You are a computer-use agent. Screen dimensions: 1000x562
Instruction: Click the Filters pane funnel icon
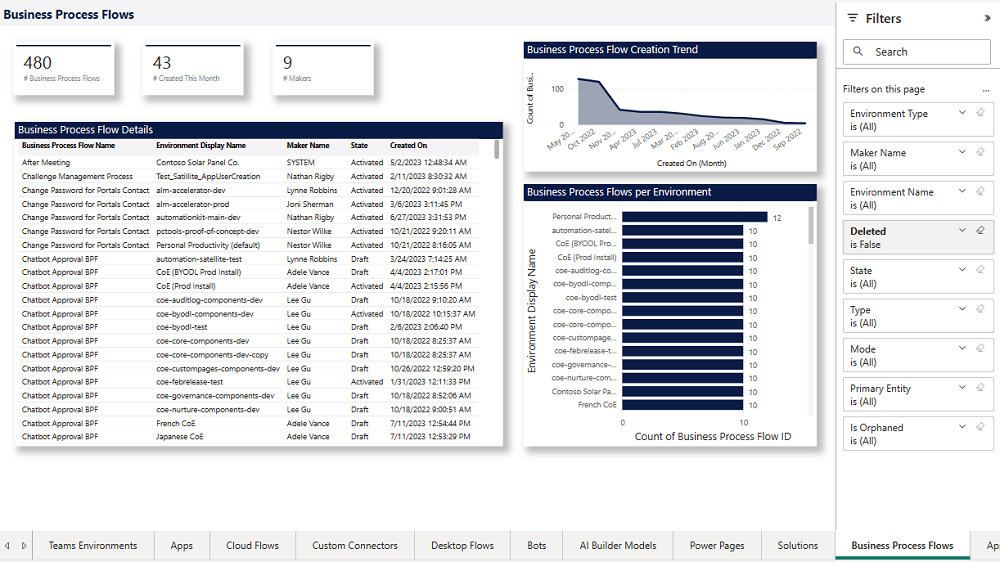click(x=853, y=18)
